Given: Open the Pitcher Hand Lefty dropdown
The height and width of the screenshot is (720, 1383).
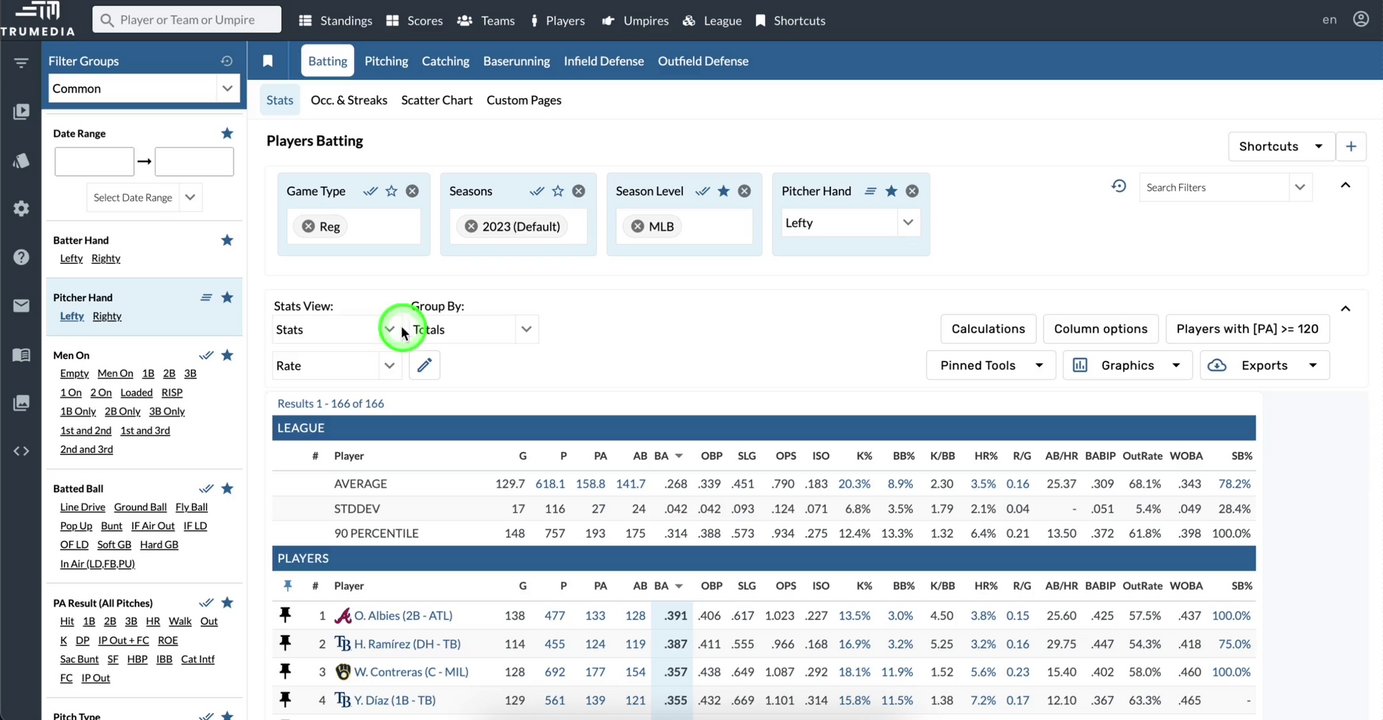Looking at the screenshot, I should (x=850, y=223).
